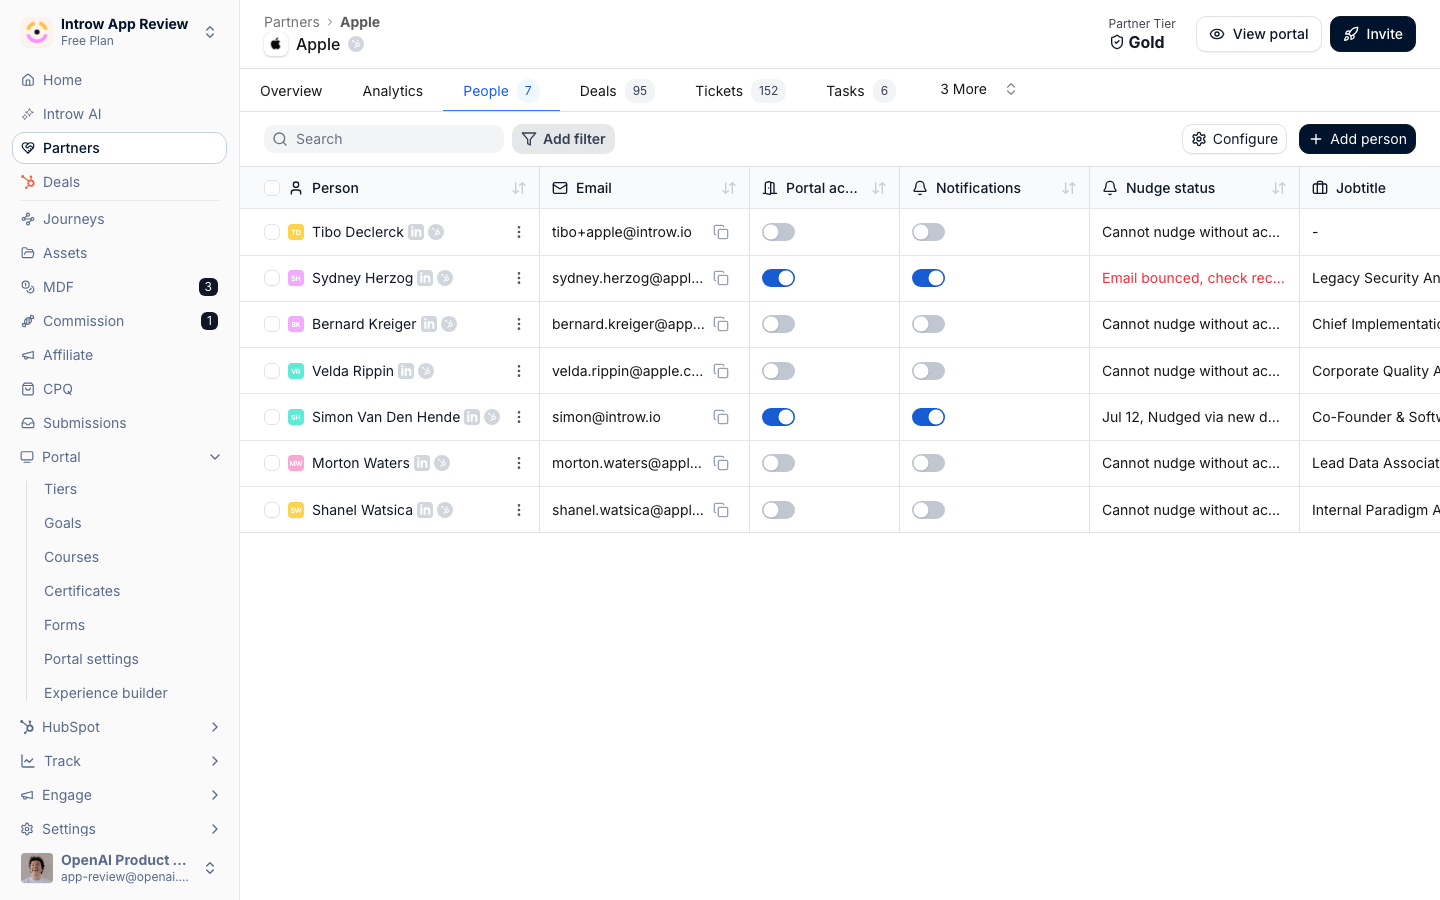The image size is (1440, 900).
Task: Switch to the Deals tab
Action: pos(617,91)
